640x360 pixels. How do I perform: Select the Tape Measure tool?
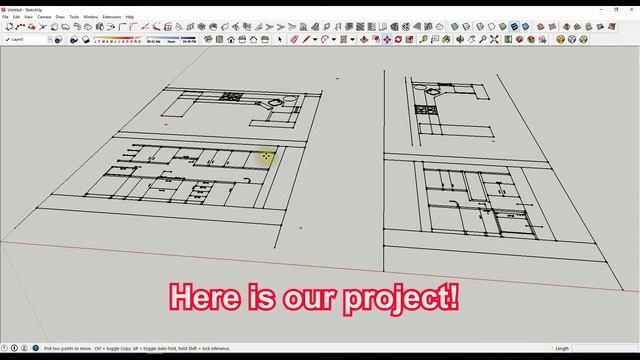(x=423, y=40)
